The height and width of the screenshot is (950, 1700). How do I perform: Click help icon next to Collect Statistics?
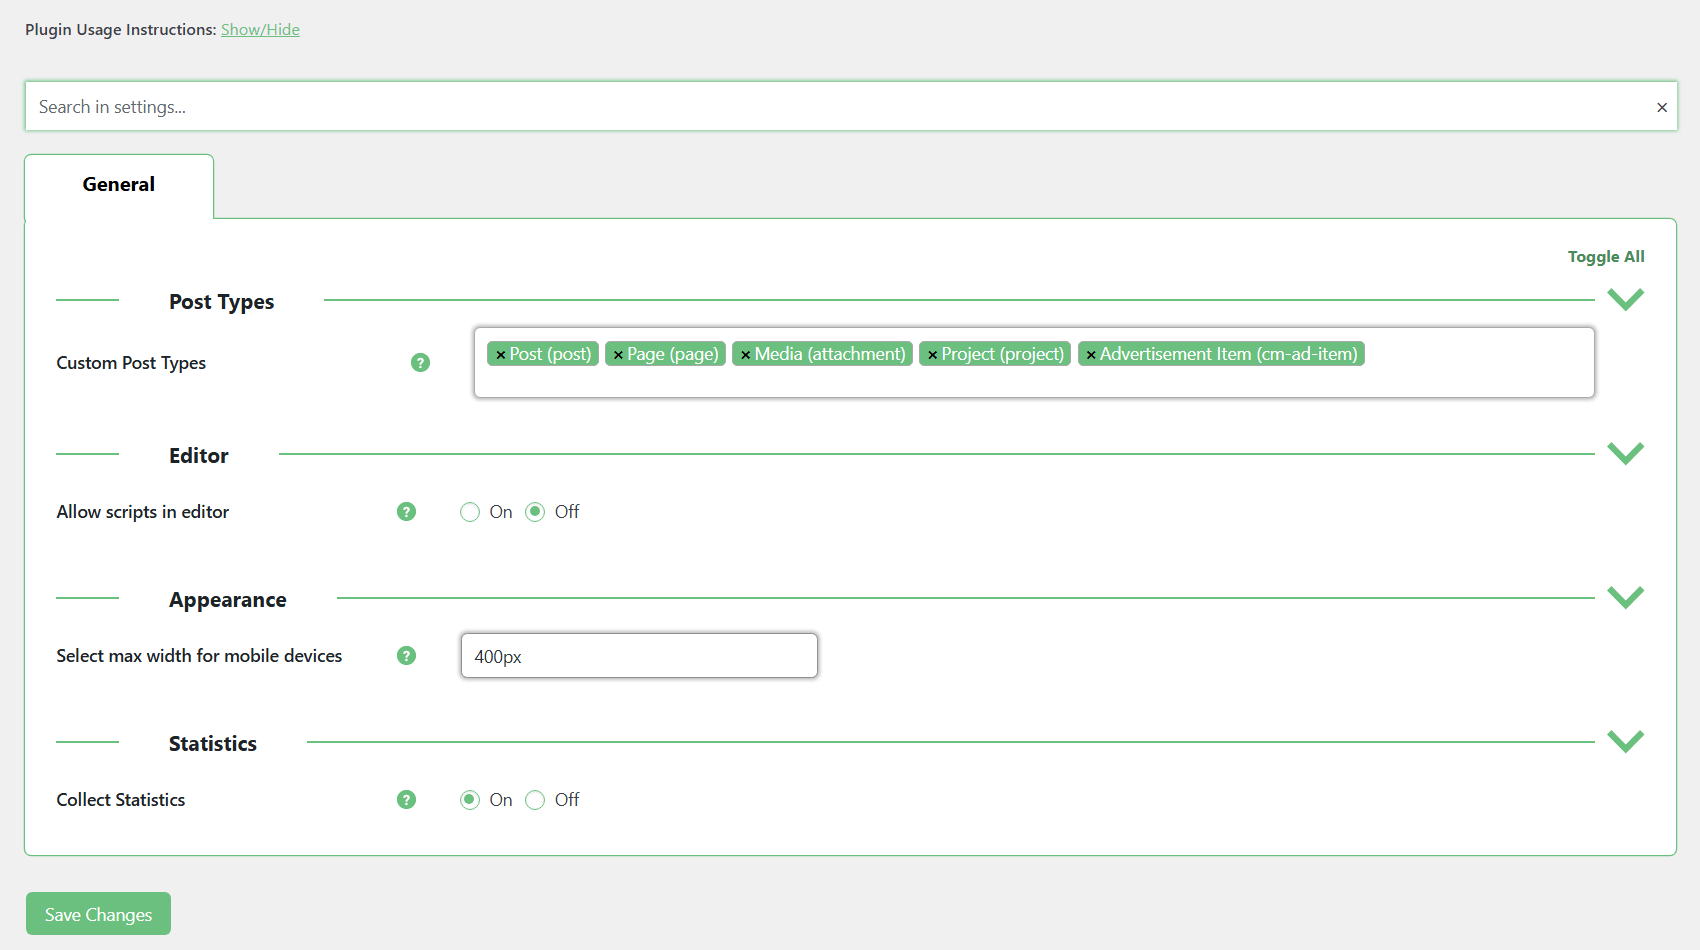click(x=406, y=800)
